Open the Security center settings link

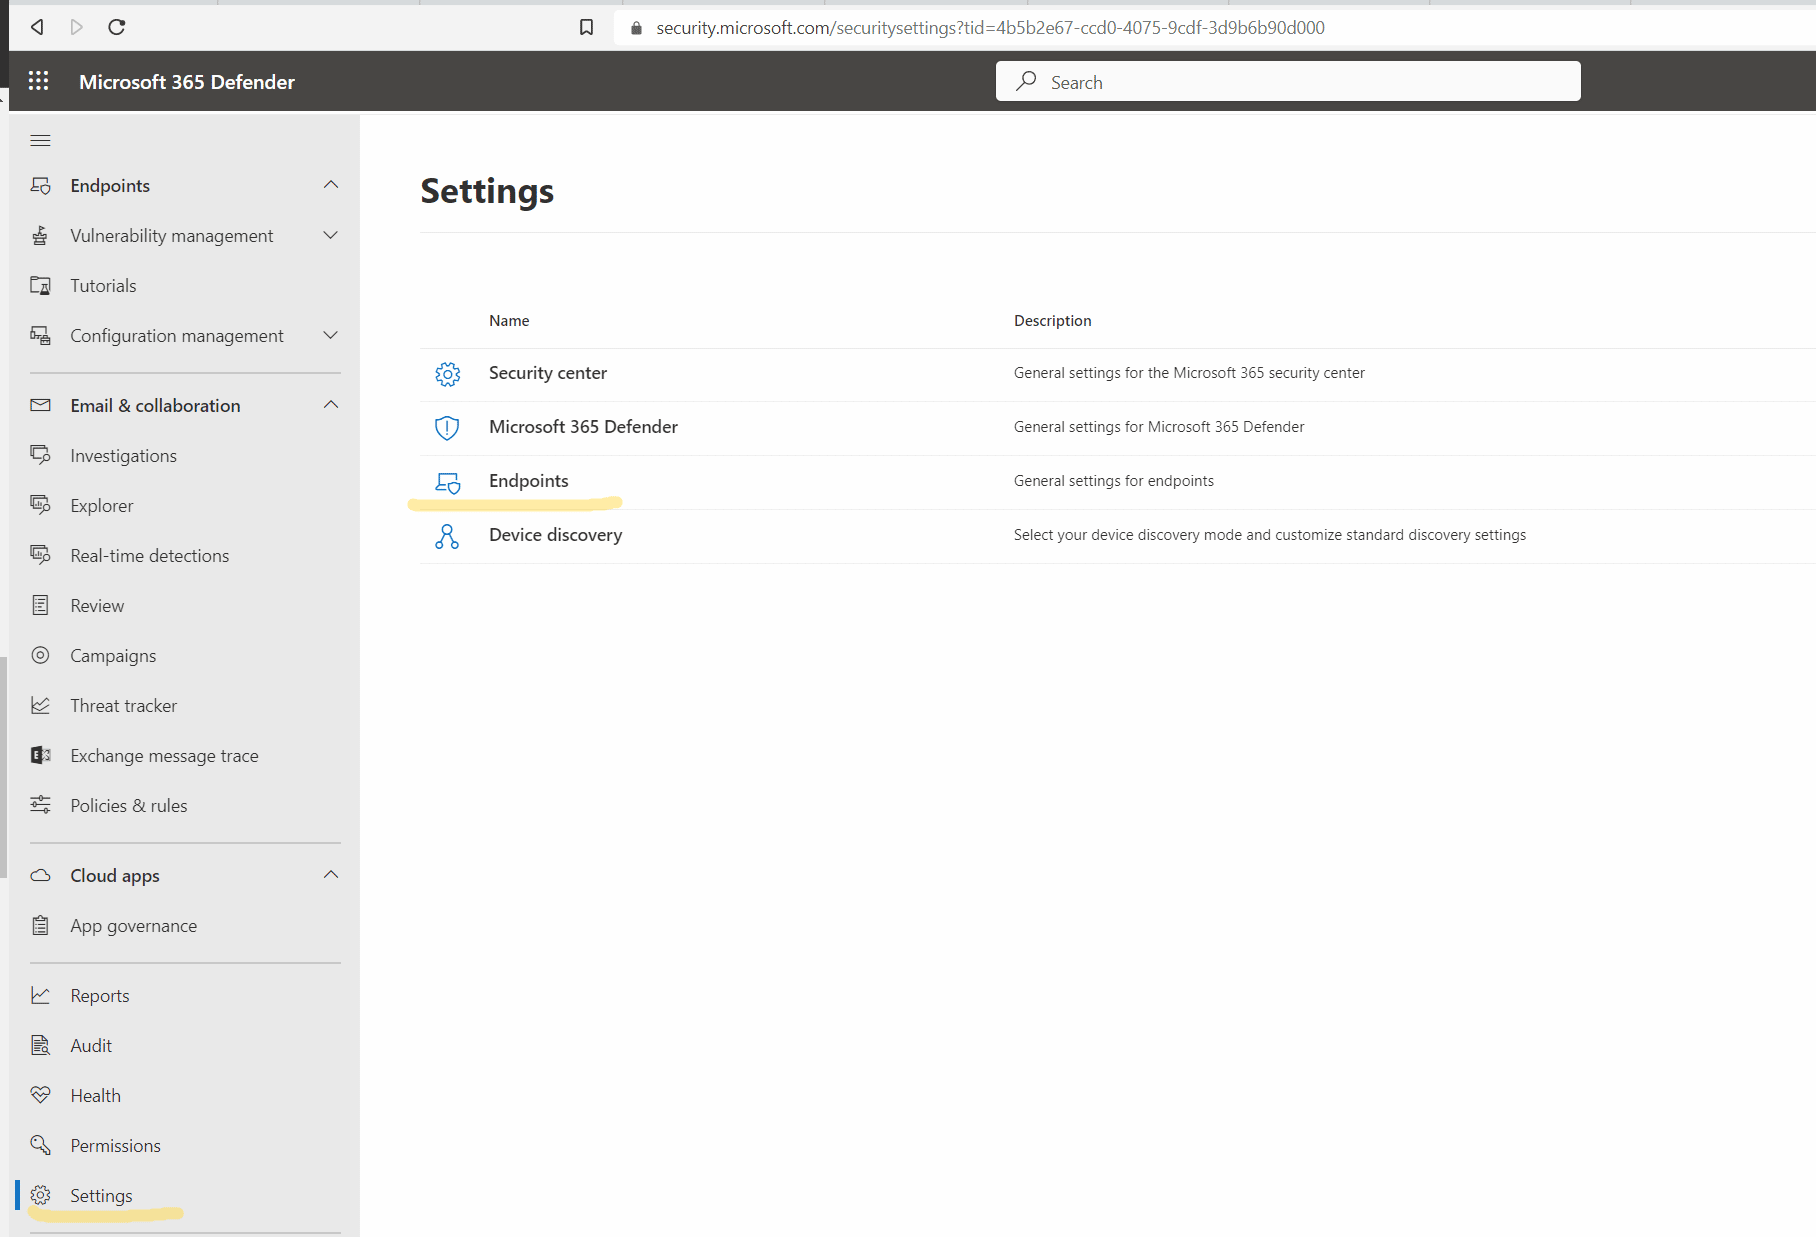click(x=547, y=372)
